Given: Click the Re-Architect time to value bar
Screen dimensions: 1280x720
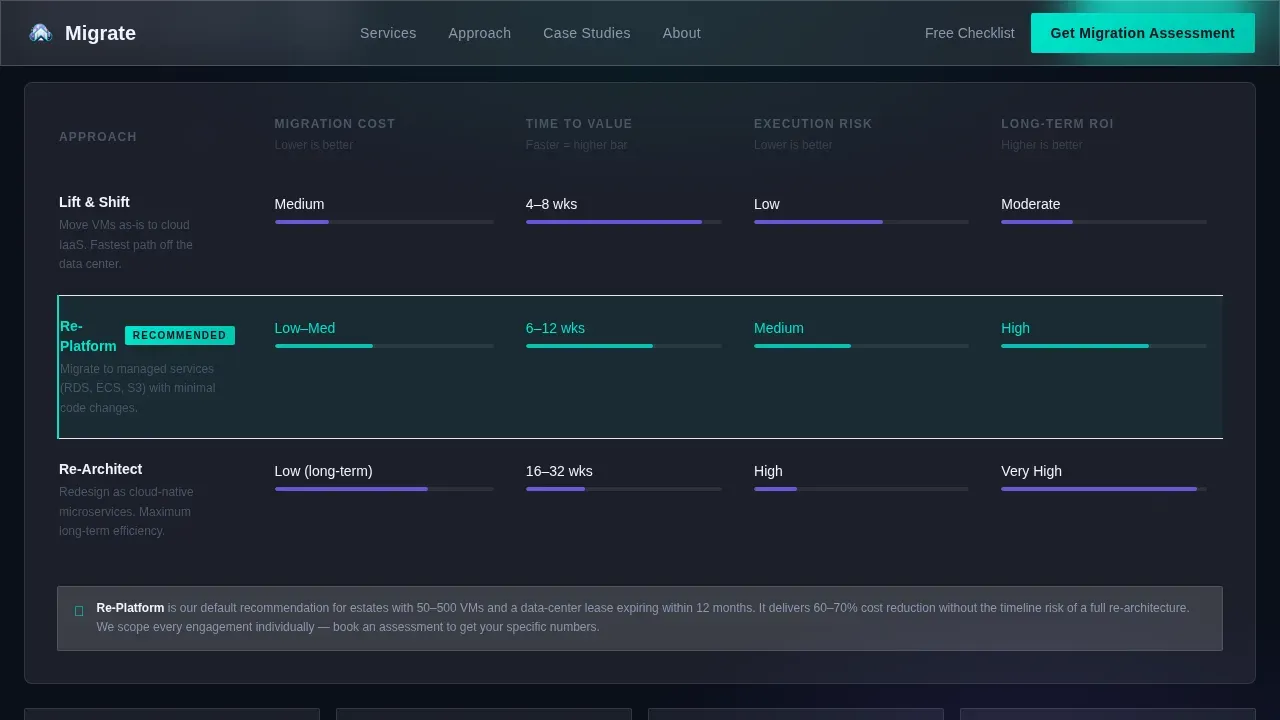Looking at the screenshot, I should 623,489.
